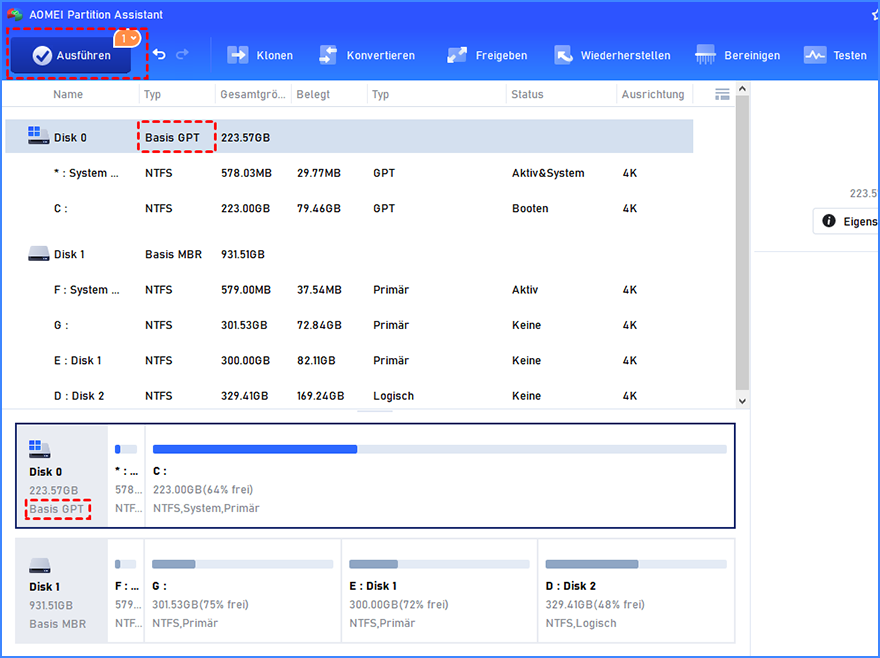The width and height of the screenshot is (880, 658).
Task: Open the Wiederherstellen toolbar menu
Action: tap(612, 55)
